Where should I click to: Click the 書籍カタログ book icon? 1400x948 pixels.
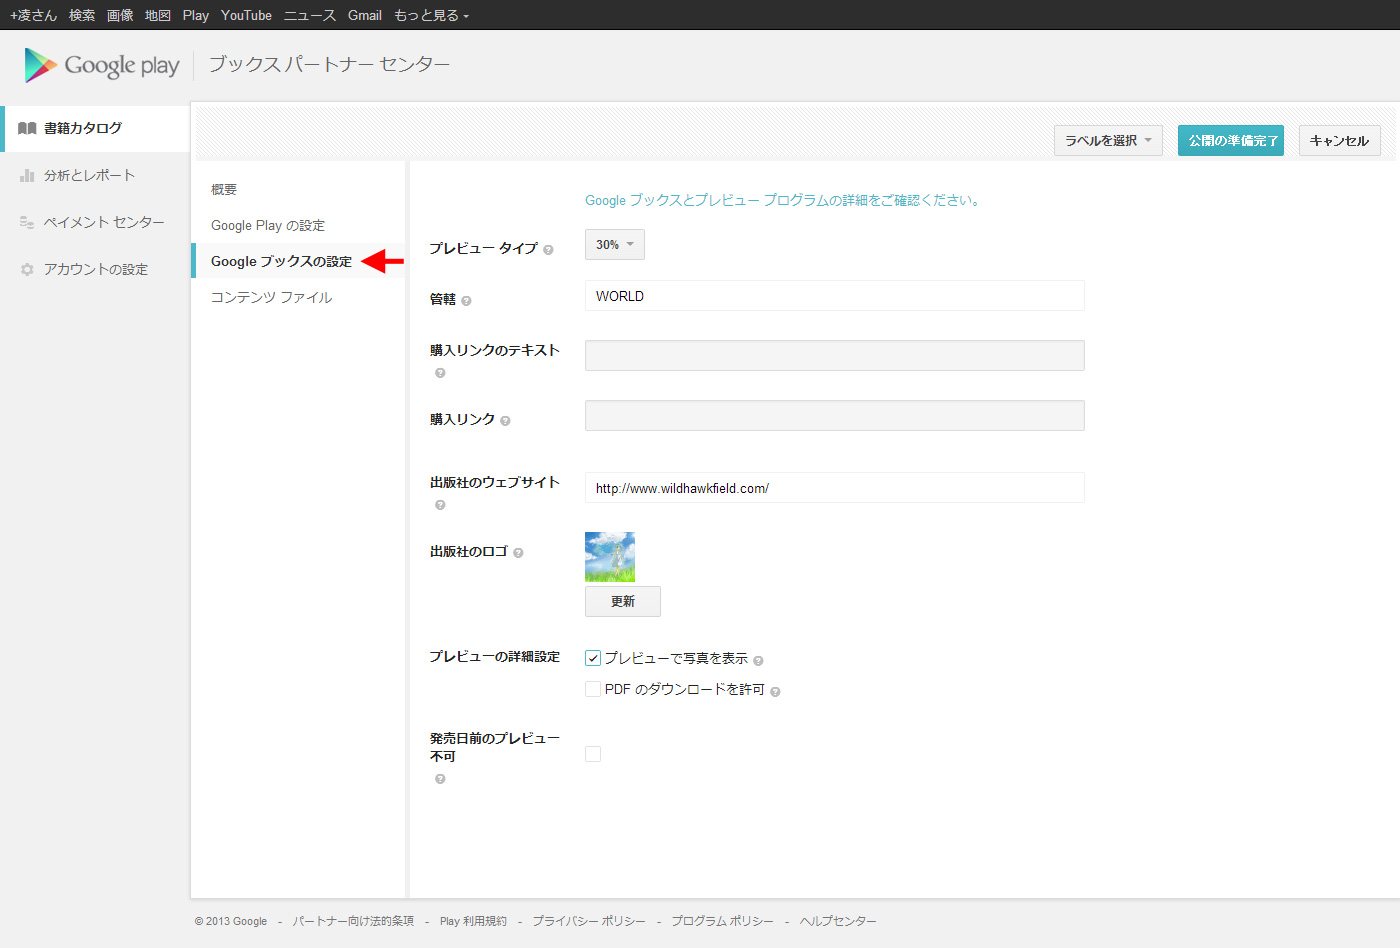pyautogui.click(x=27, y=128)
